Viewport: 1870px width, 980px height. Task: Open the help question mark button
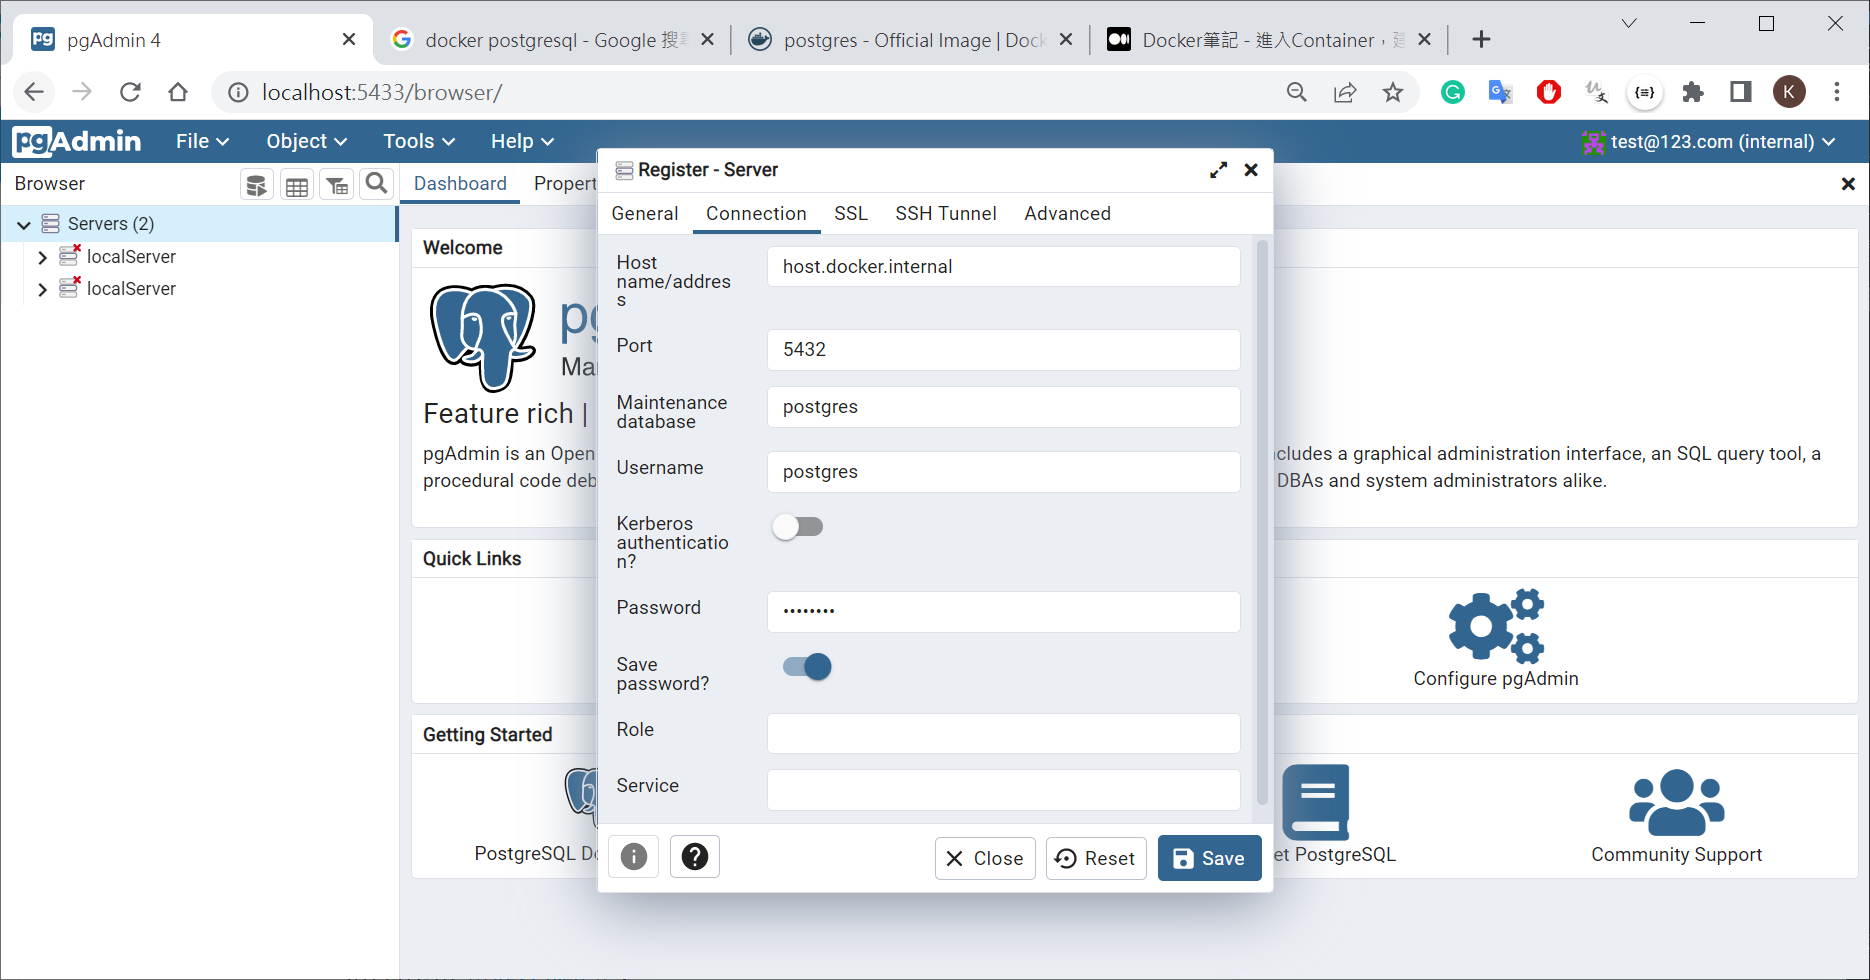pyautogui.click(x=695, y=857)
